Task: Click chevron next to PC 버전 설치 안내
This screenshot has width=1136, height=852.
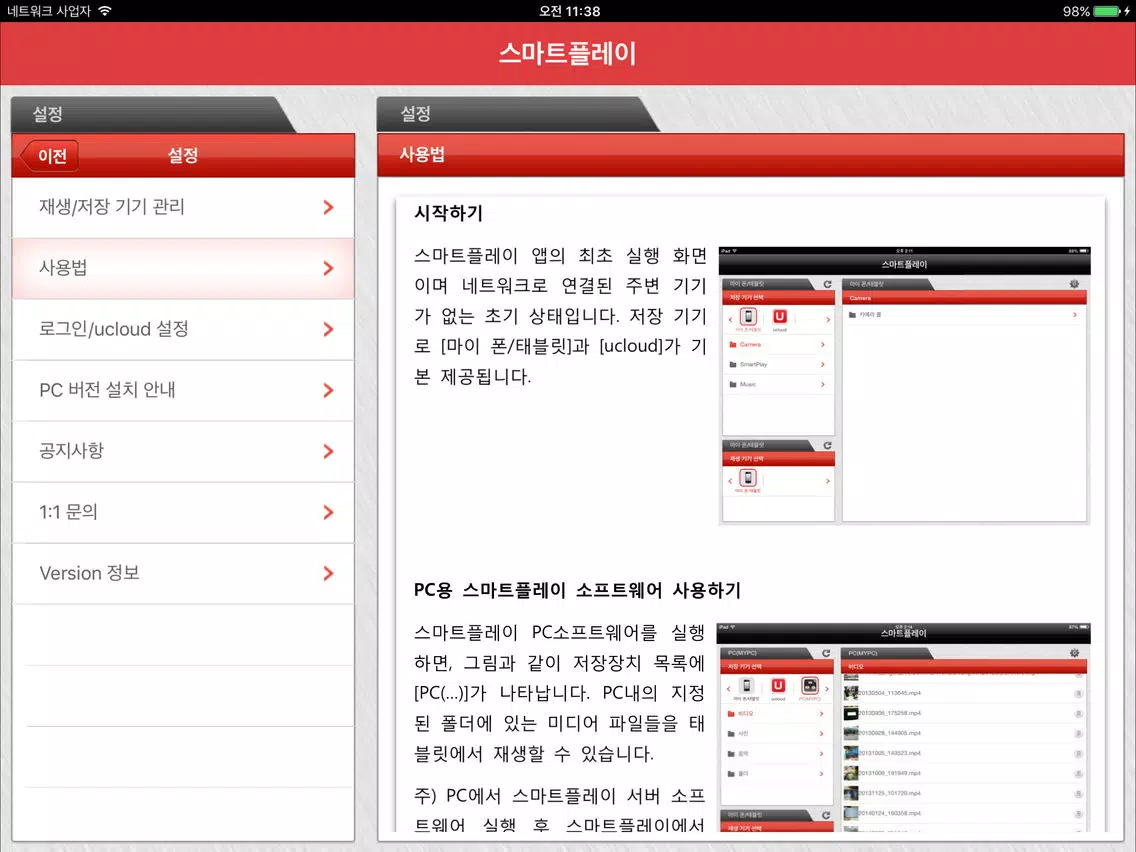Action: pos(328,390)
